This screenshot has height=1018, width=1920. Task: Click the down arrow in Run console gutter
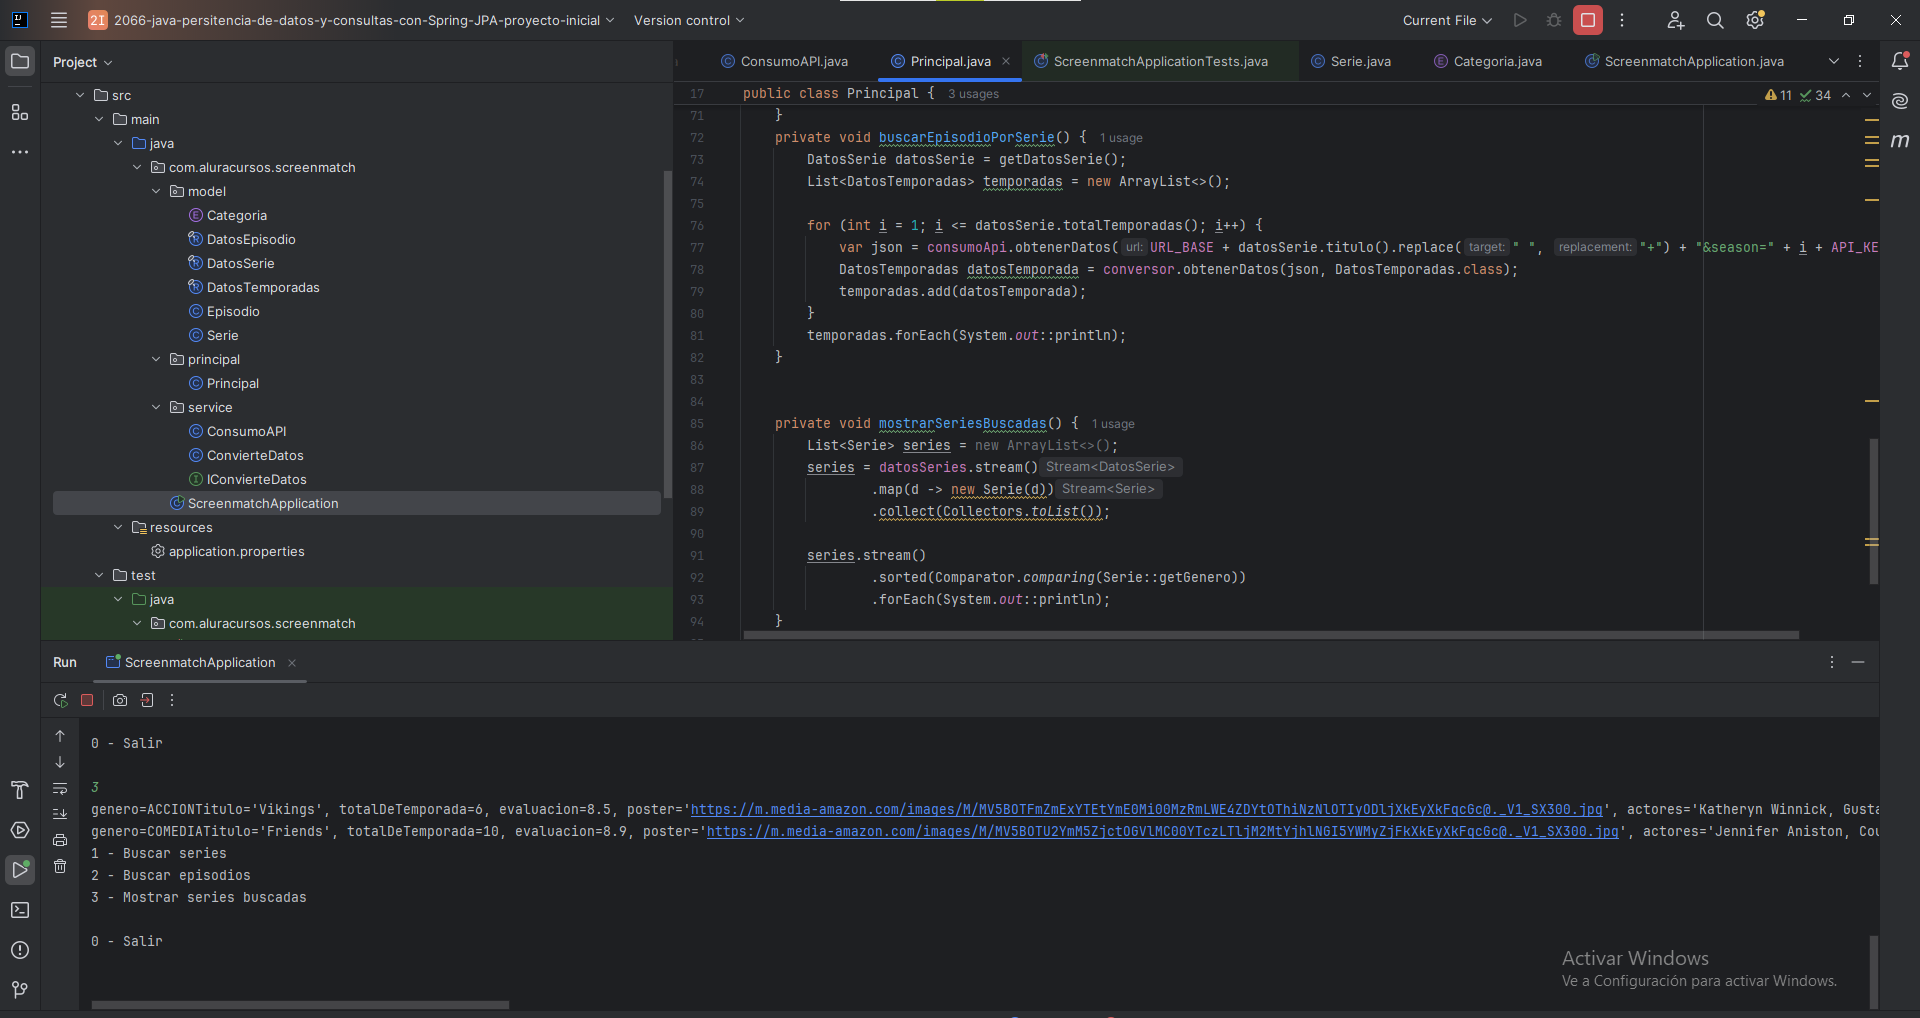(x=60, y=762)
